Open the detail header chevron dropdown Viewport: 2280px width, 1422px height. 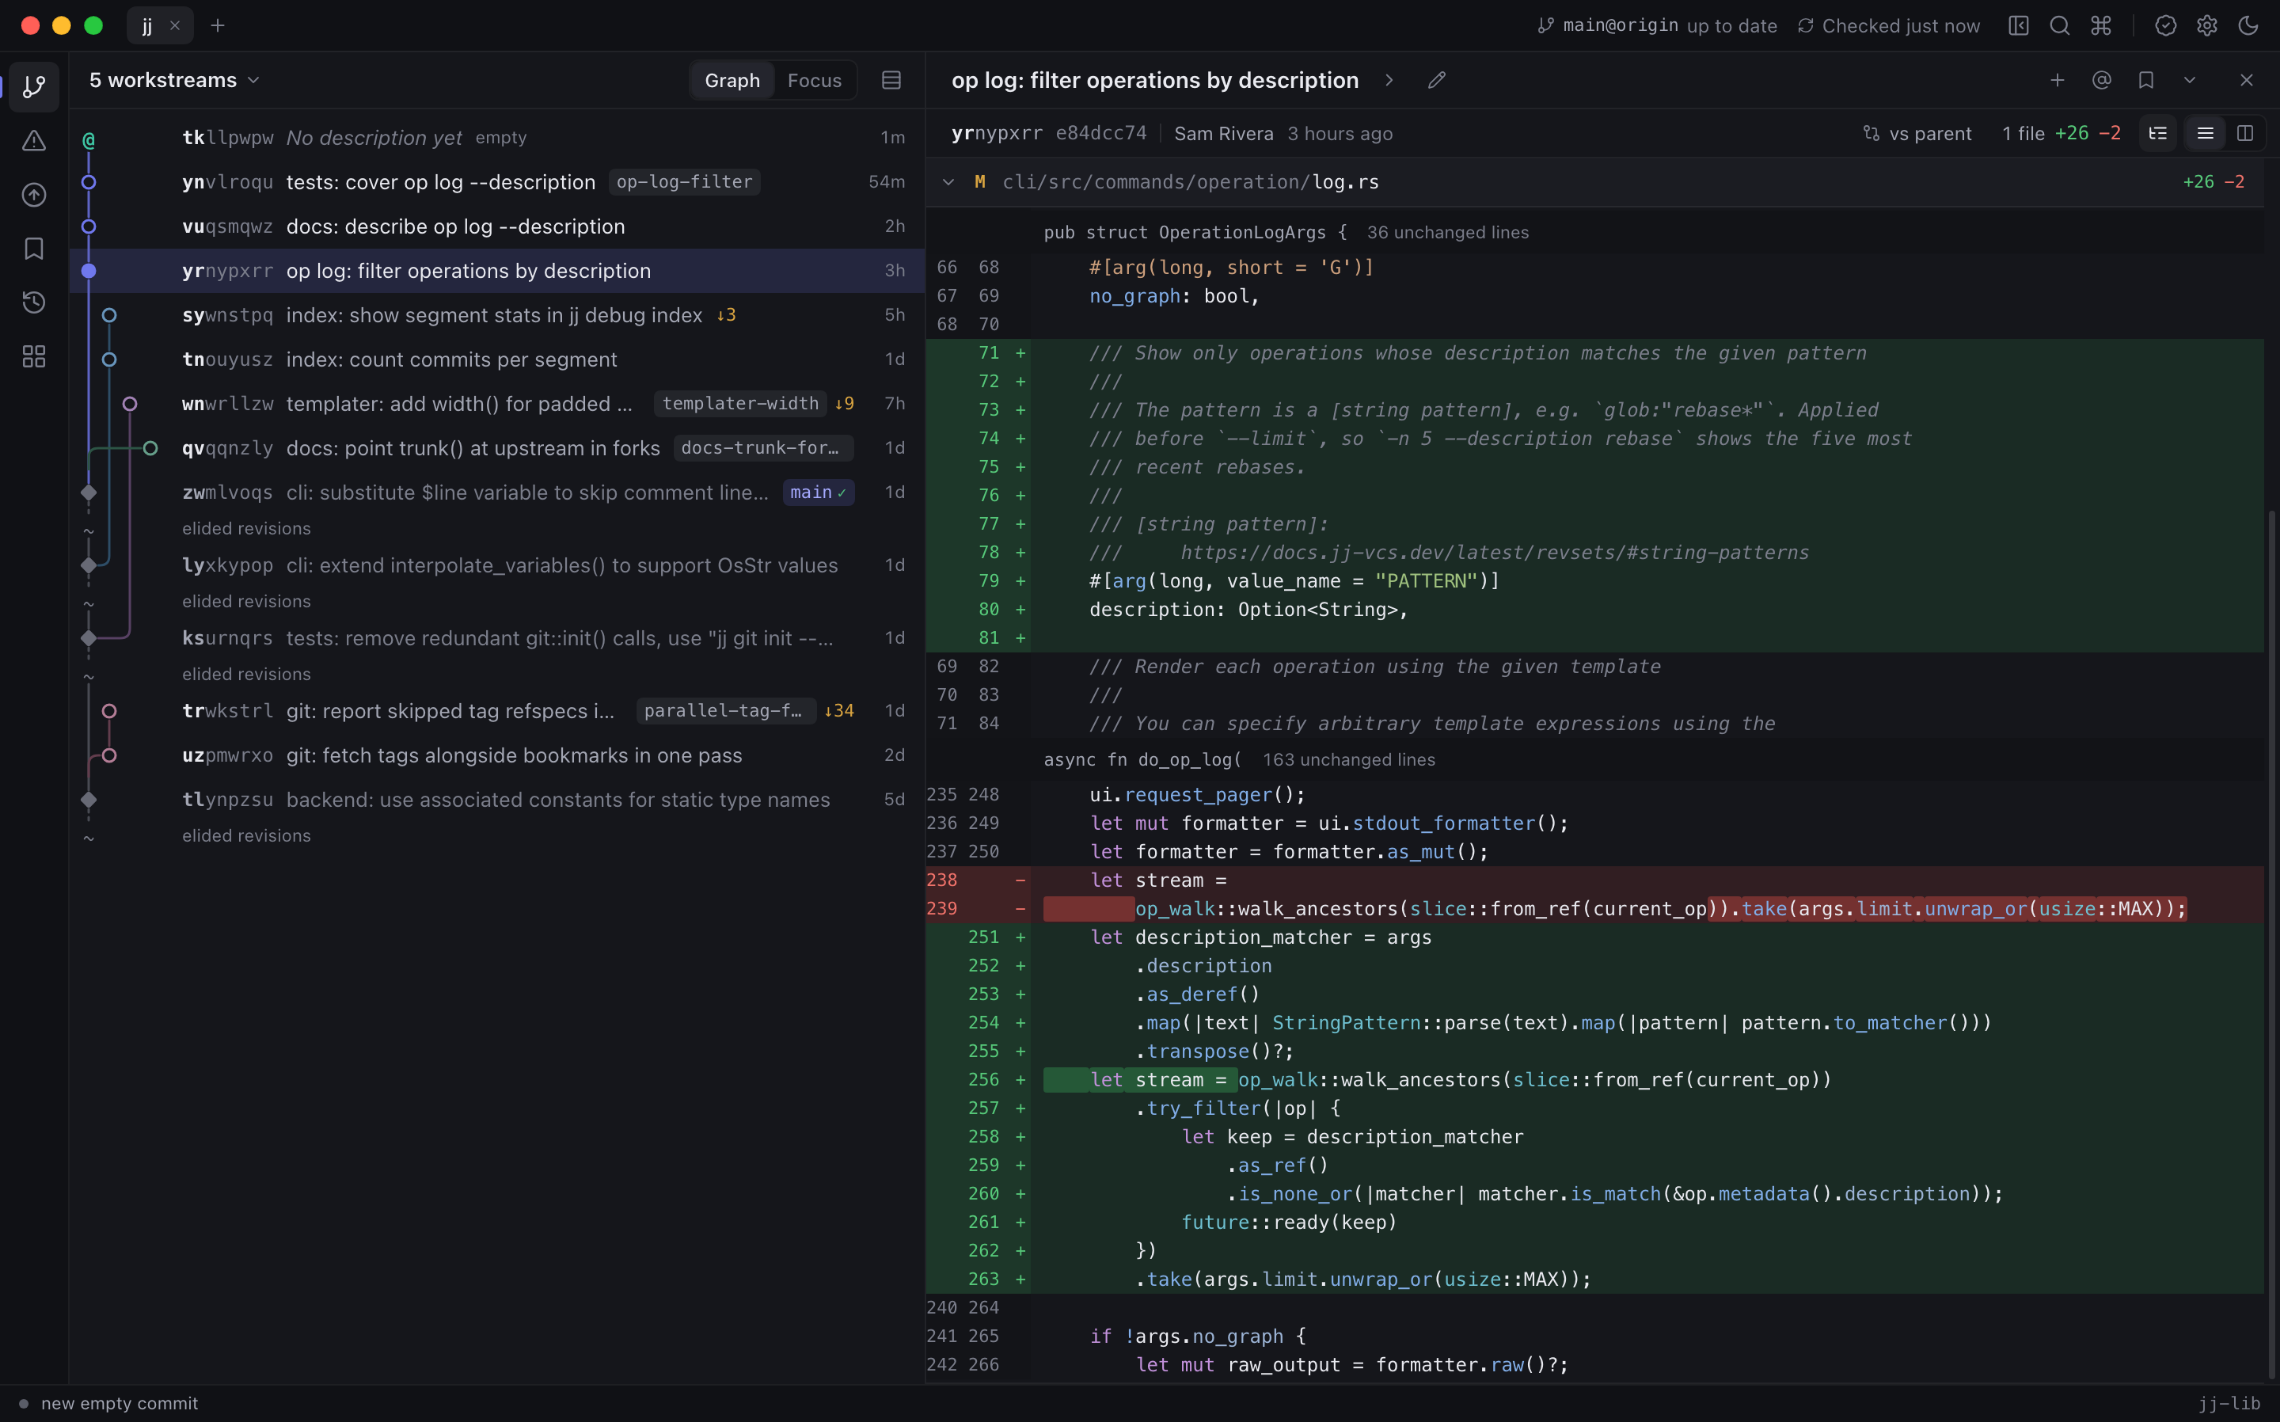[2189, 80]
